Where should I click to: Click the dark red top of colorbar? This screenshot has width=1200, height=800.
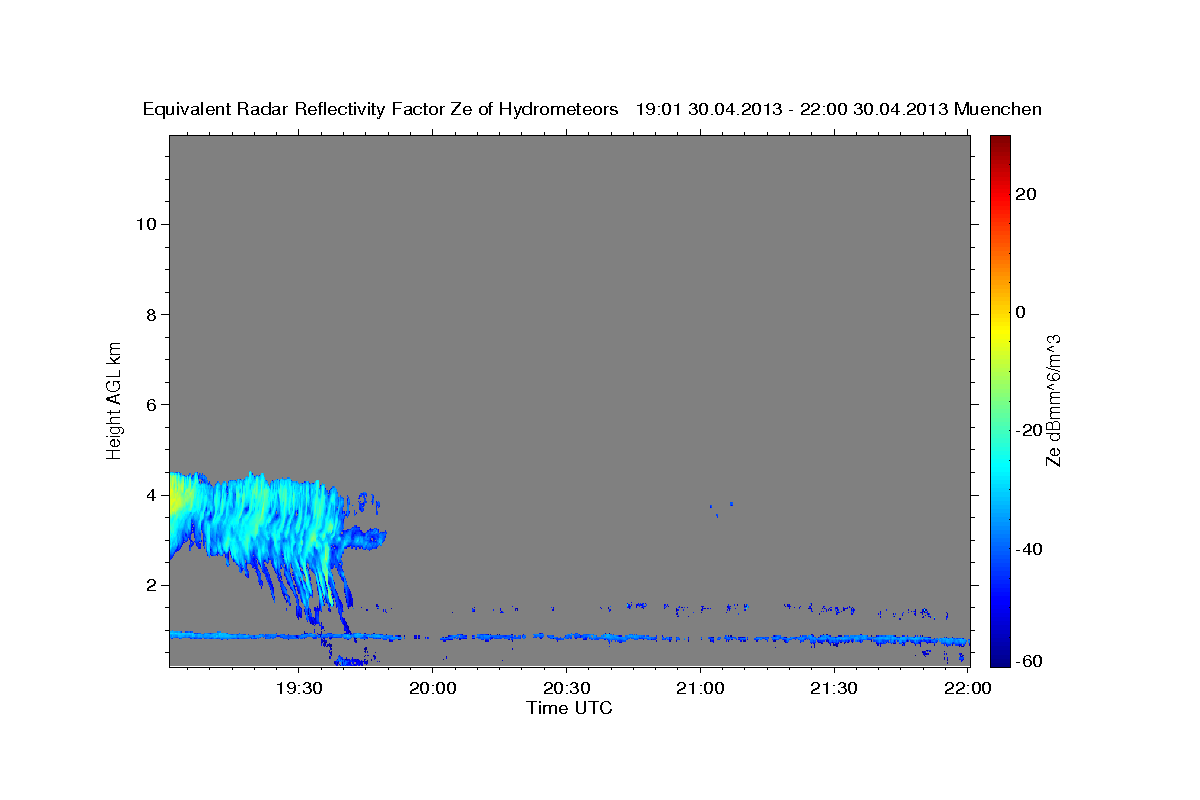[999, 142]
